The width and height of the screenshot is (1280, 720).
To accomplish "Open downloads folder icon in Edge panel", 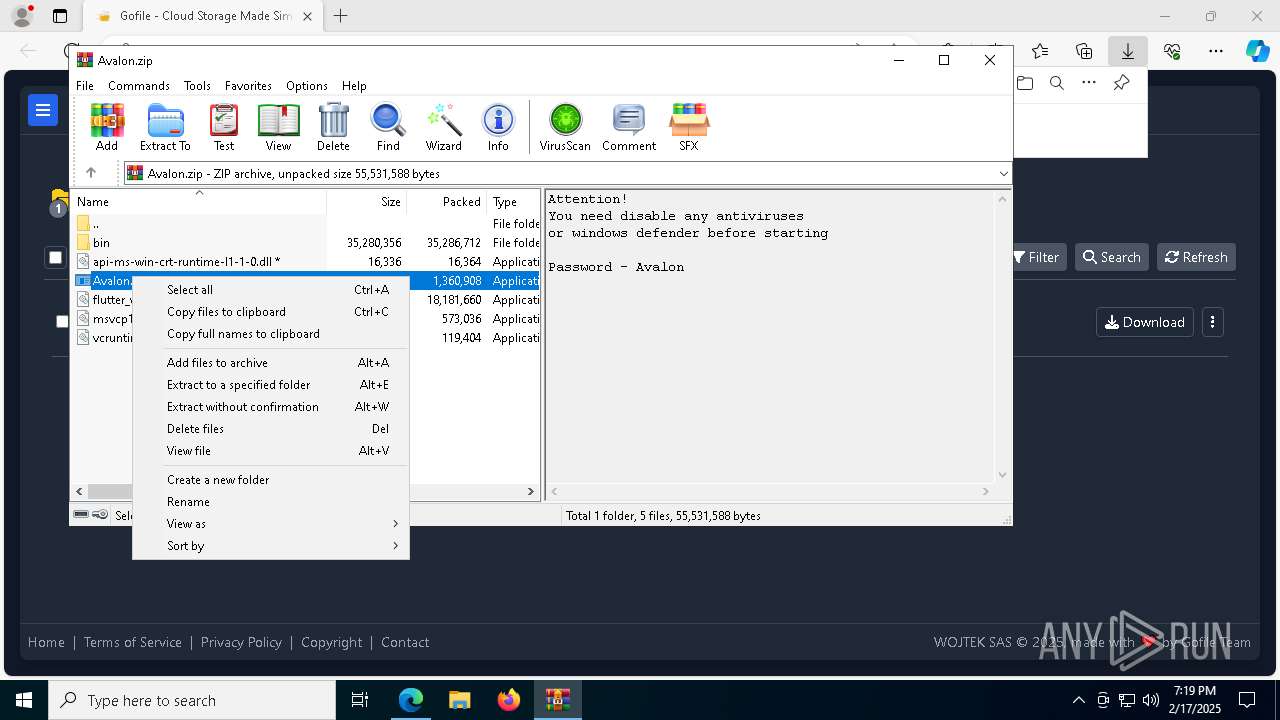I will coord(1025,83).
